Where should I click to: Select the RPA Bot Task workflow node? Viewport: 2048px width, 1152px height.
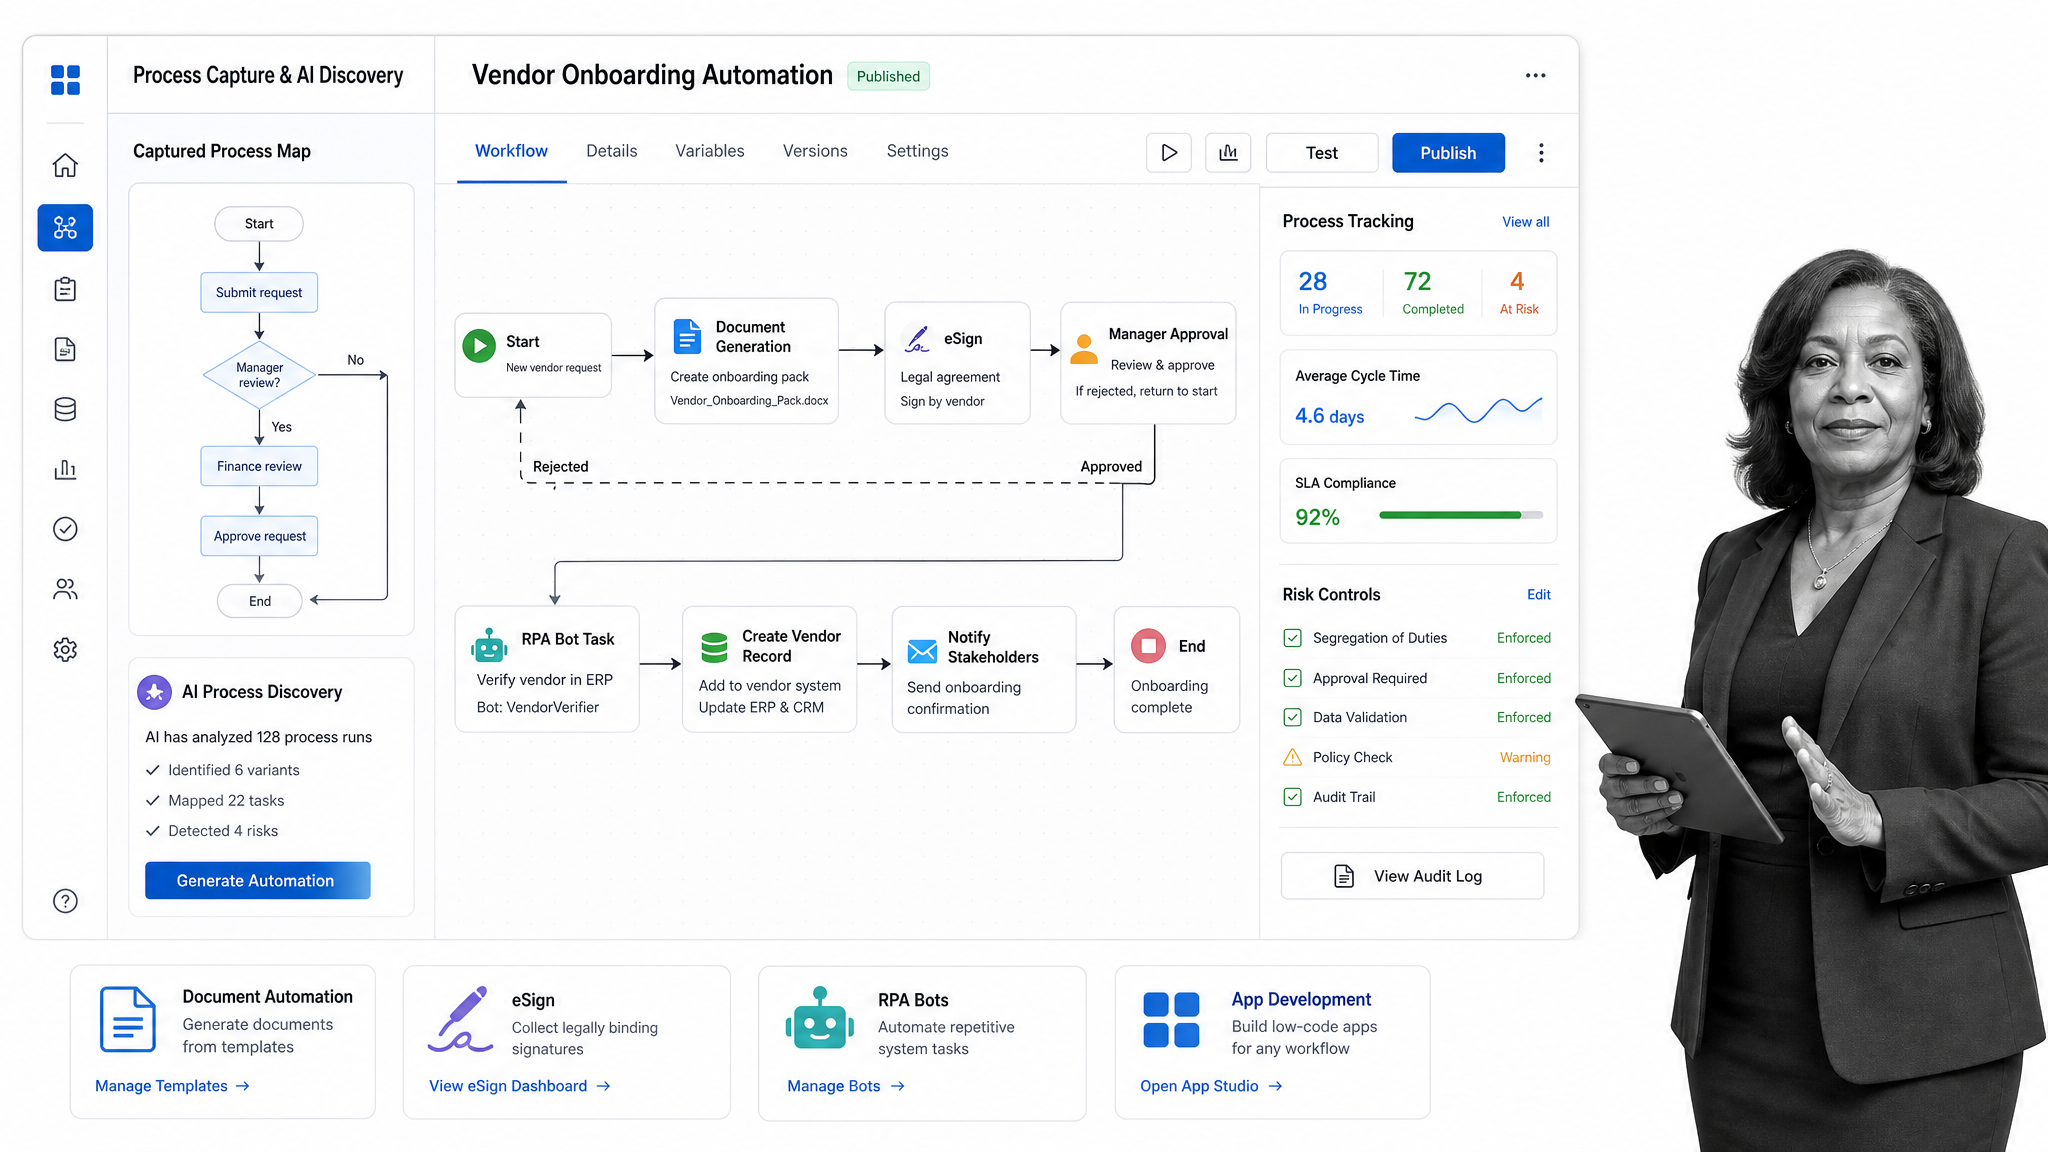[547, 670]
